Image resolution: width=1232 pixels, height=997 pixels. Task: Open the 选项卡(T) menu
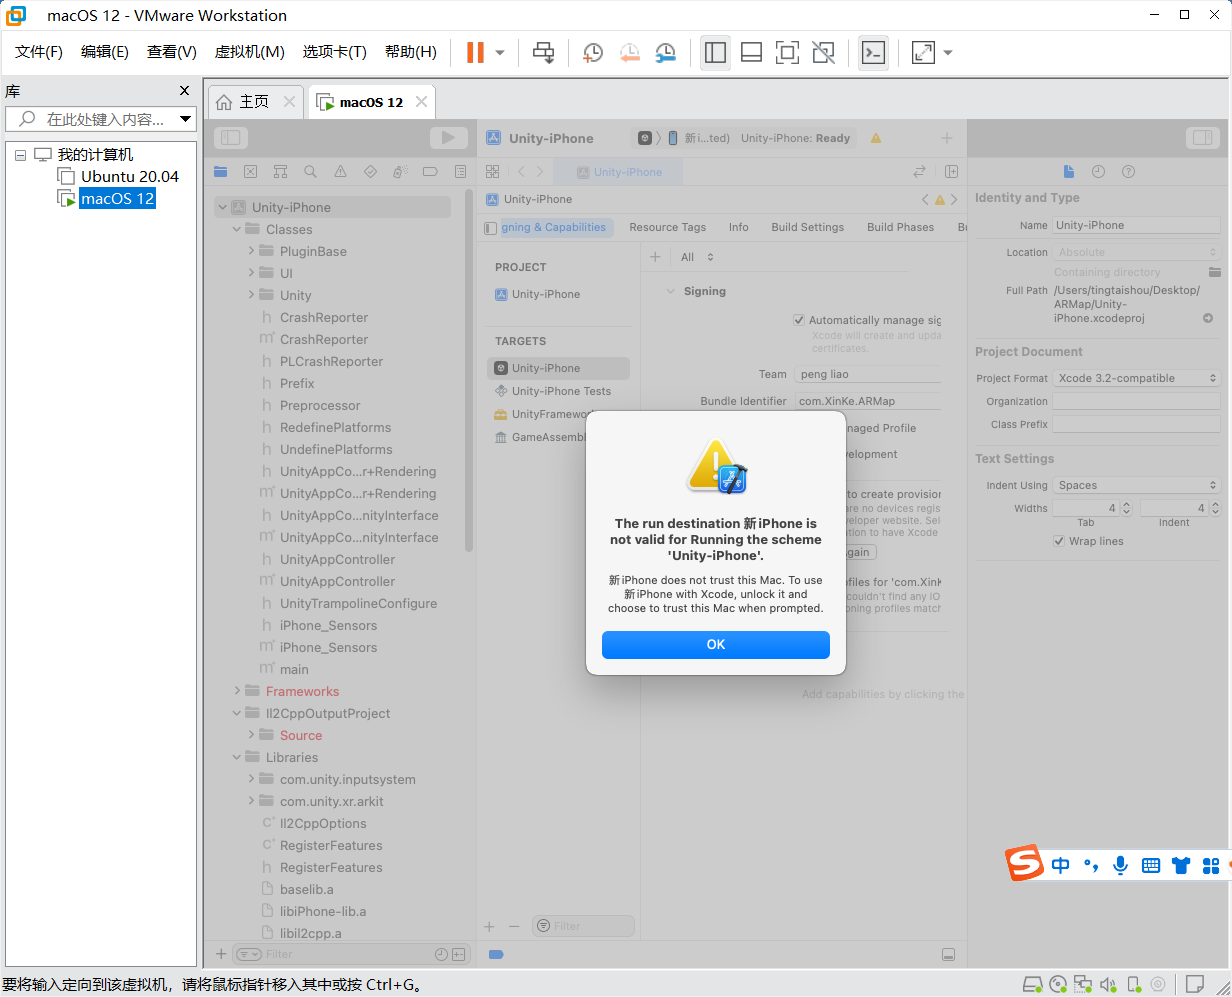(335, 52)
